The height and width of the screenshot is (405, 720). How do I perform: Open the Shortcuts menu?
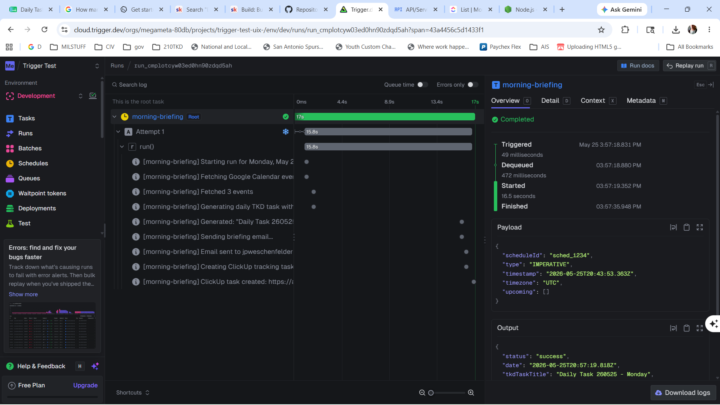tap(132, 393)
